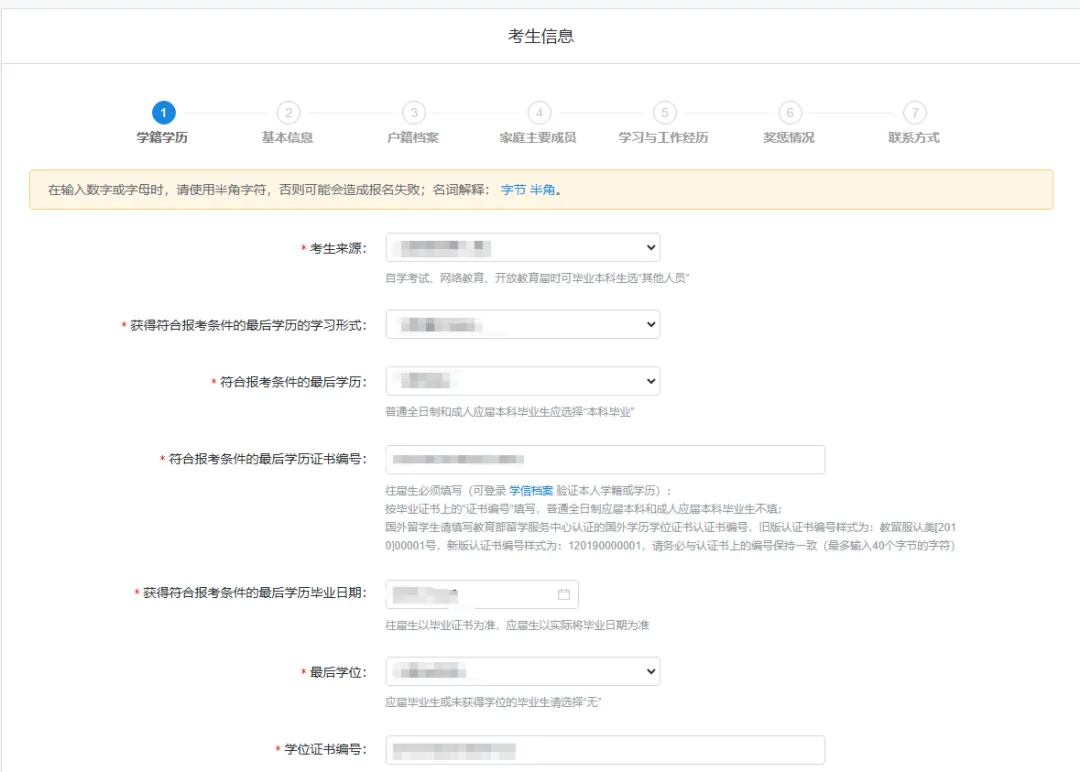Go to the 家庭主要成员 step label
This screenshot has height=772, width=1080.
tap(538, 138)
